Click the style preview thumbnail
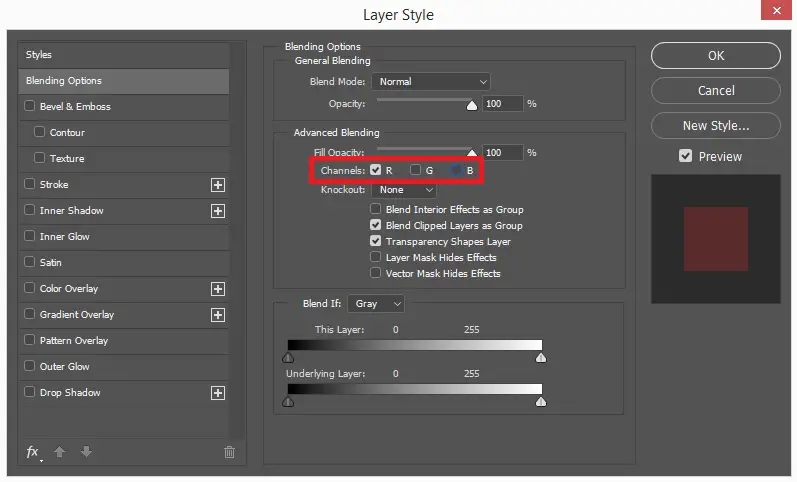The height and width of the screenshot is (482, 797). pos(716,239)
